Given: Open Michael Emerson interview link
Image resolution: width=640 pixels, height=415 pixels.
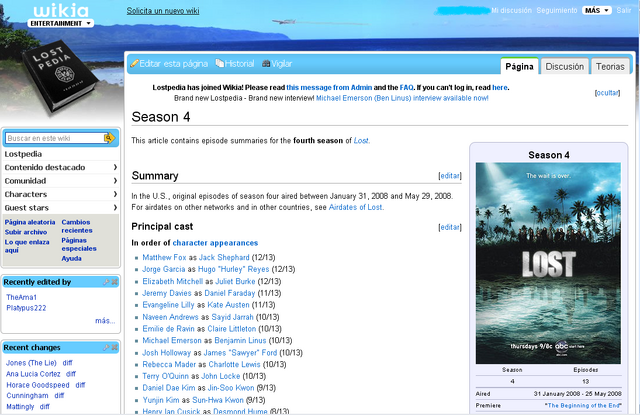Looking at the screenshot, I should tap(402, 98).
